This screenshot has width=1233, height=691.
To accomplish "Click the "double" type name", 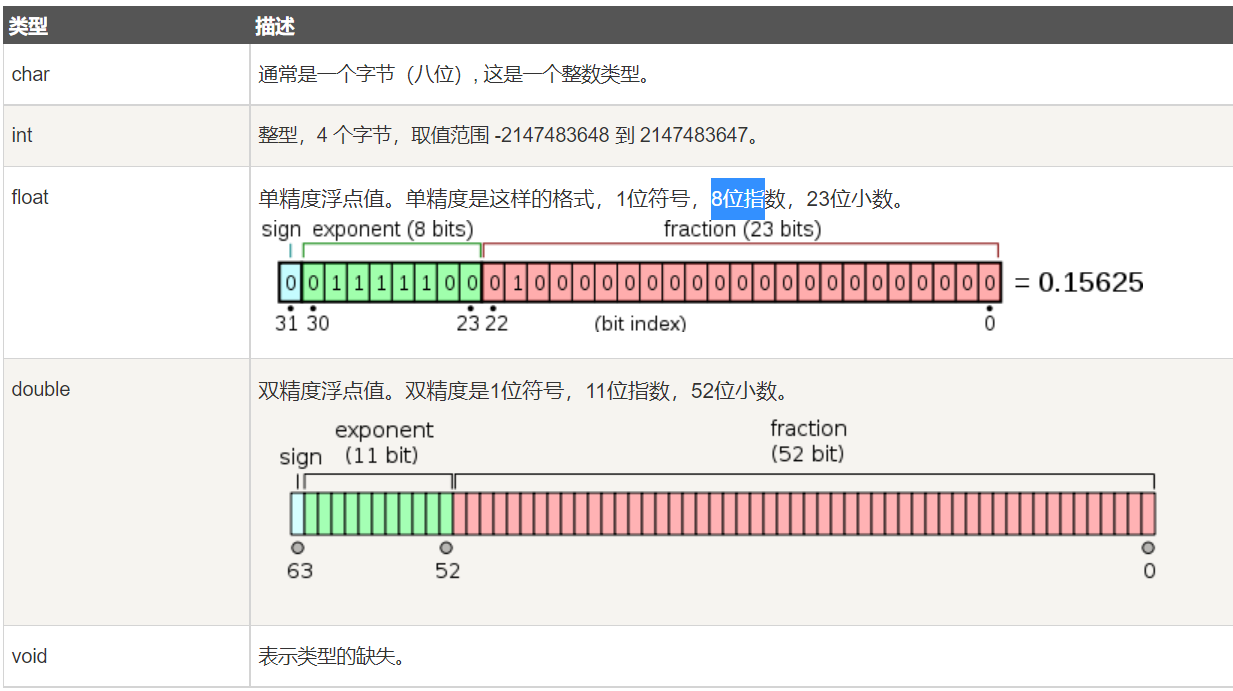I will click(41, 389).
